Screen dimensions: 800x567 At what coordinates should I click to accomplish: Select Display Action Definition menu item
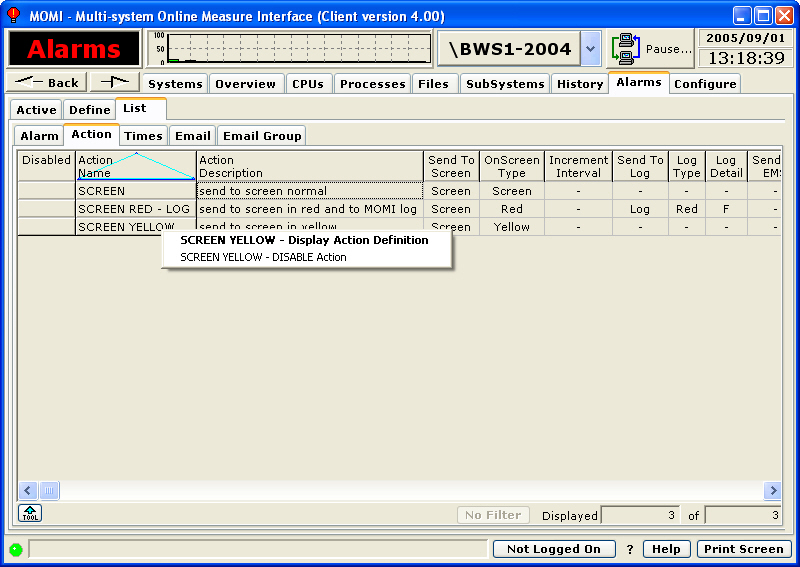304,240
